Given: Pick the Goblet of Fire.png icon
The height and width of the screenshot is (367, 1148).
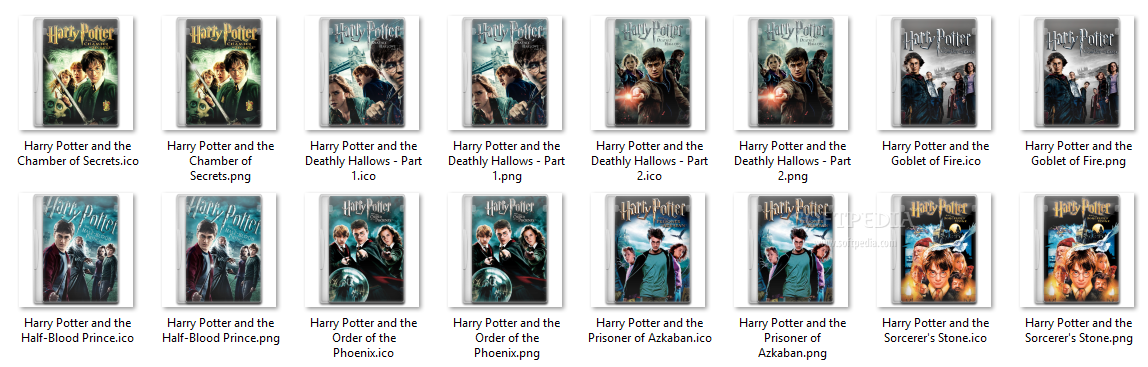Looking at the screenshot, I should point(1079,73).
